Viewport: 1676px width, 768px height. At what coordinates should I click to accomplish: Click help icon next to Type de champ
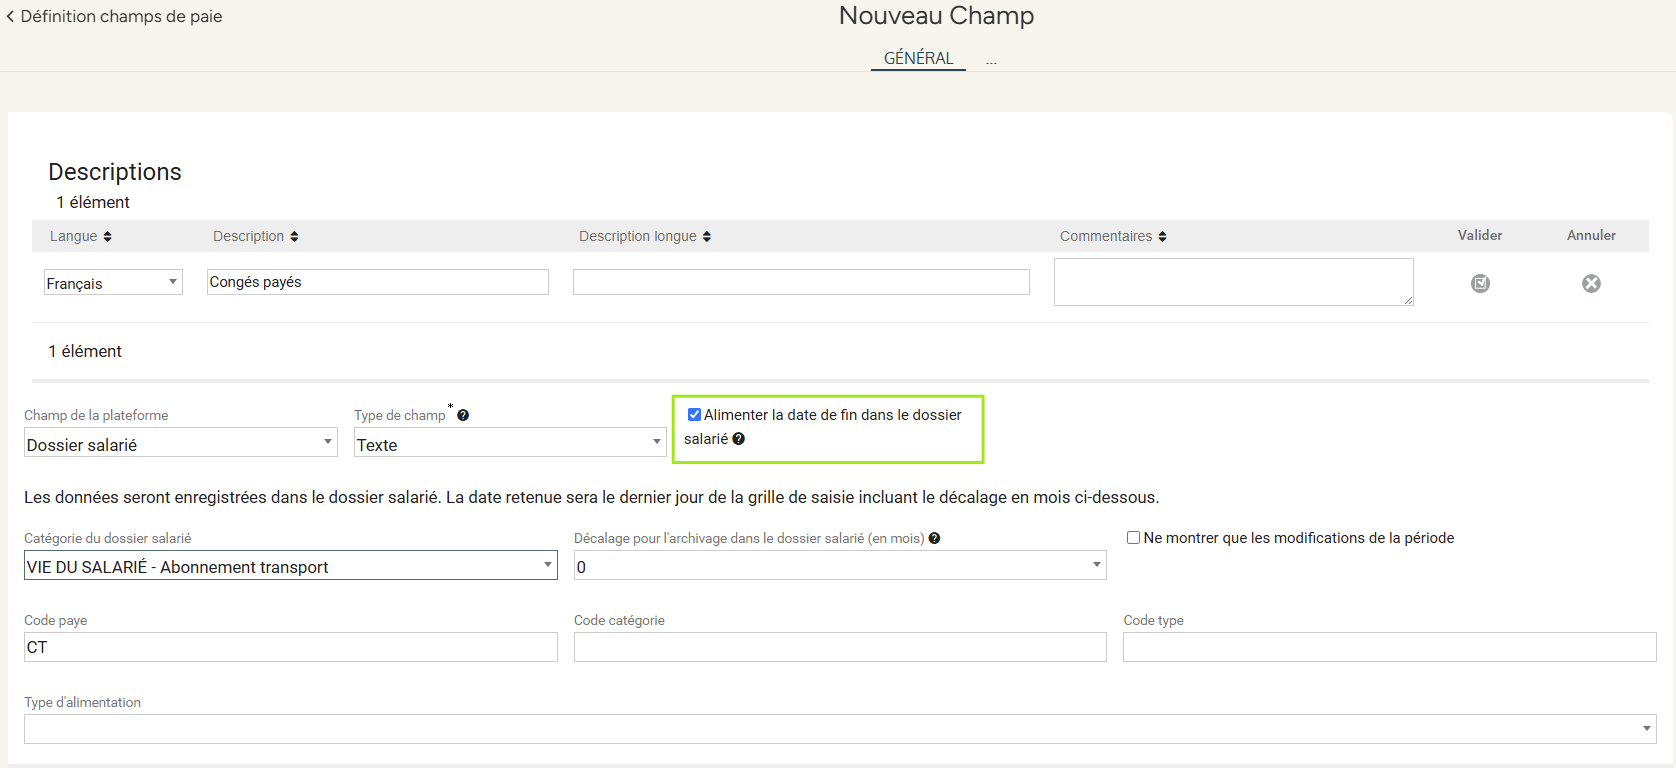463,416
